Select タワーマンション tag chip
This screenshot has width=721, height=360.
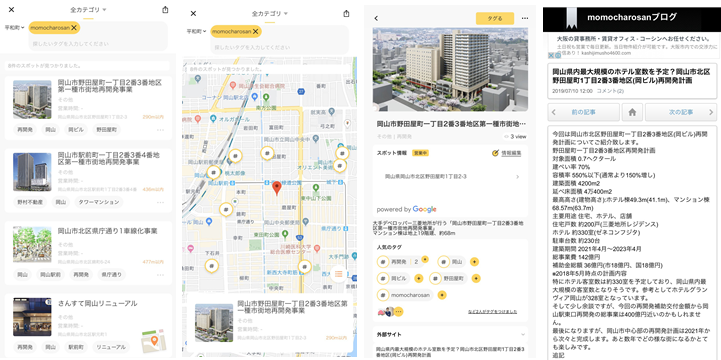coord(98,202)
